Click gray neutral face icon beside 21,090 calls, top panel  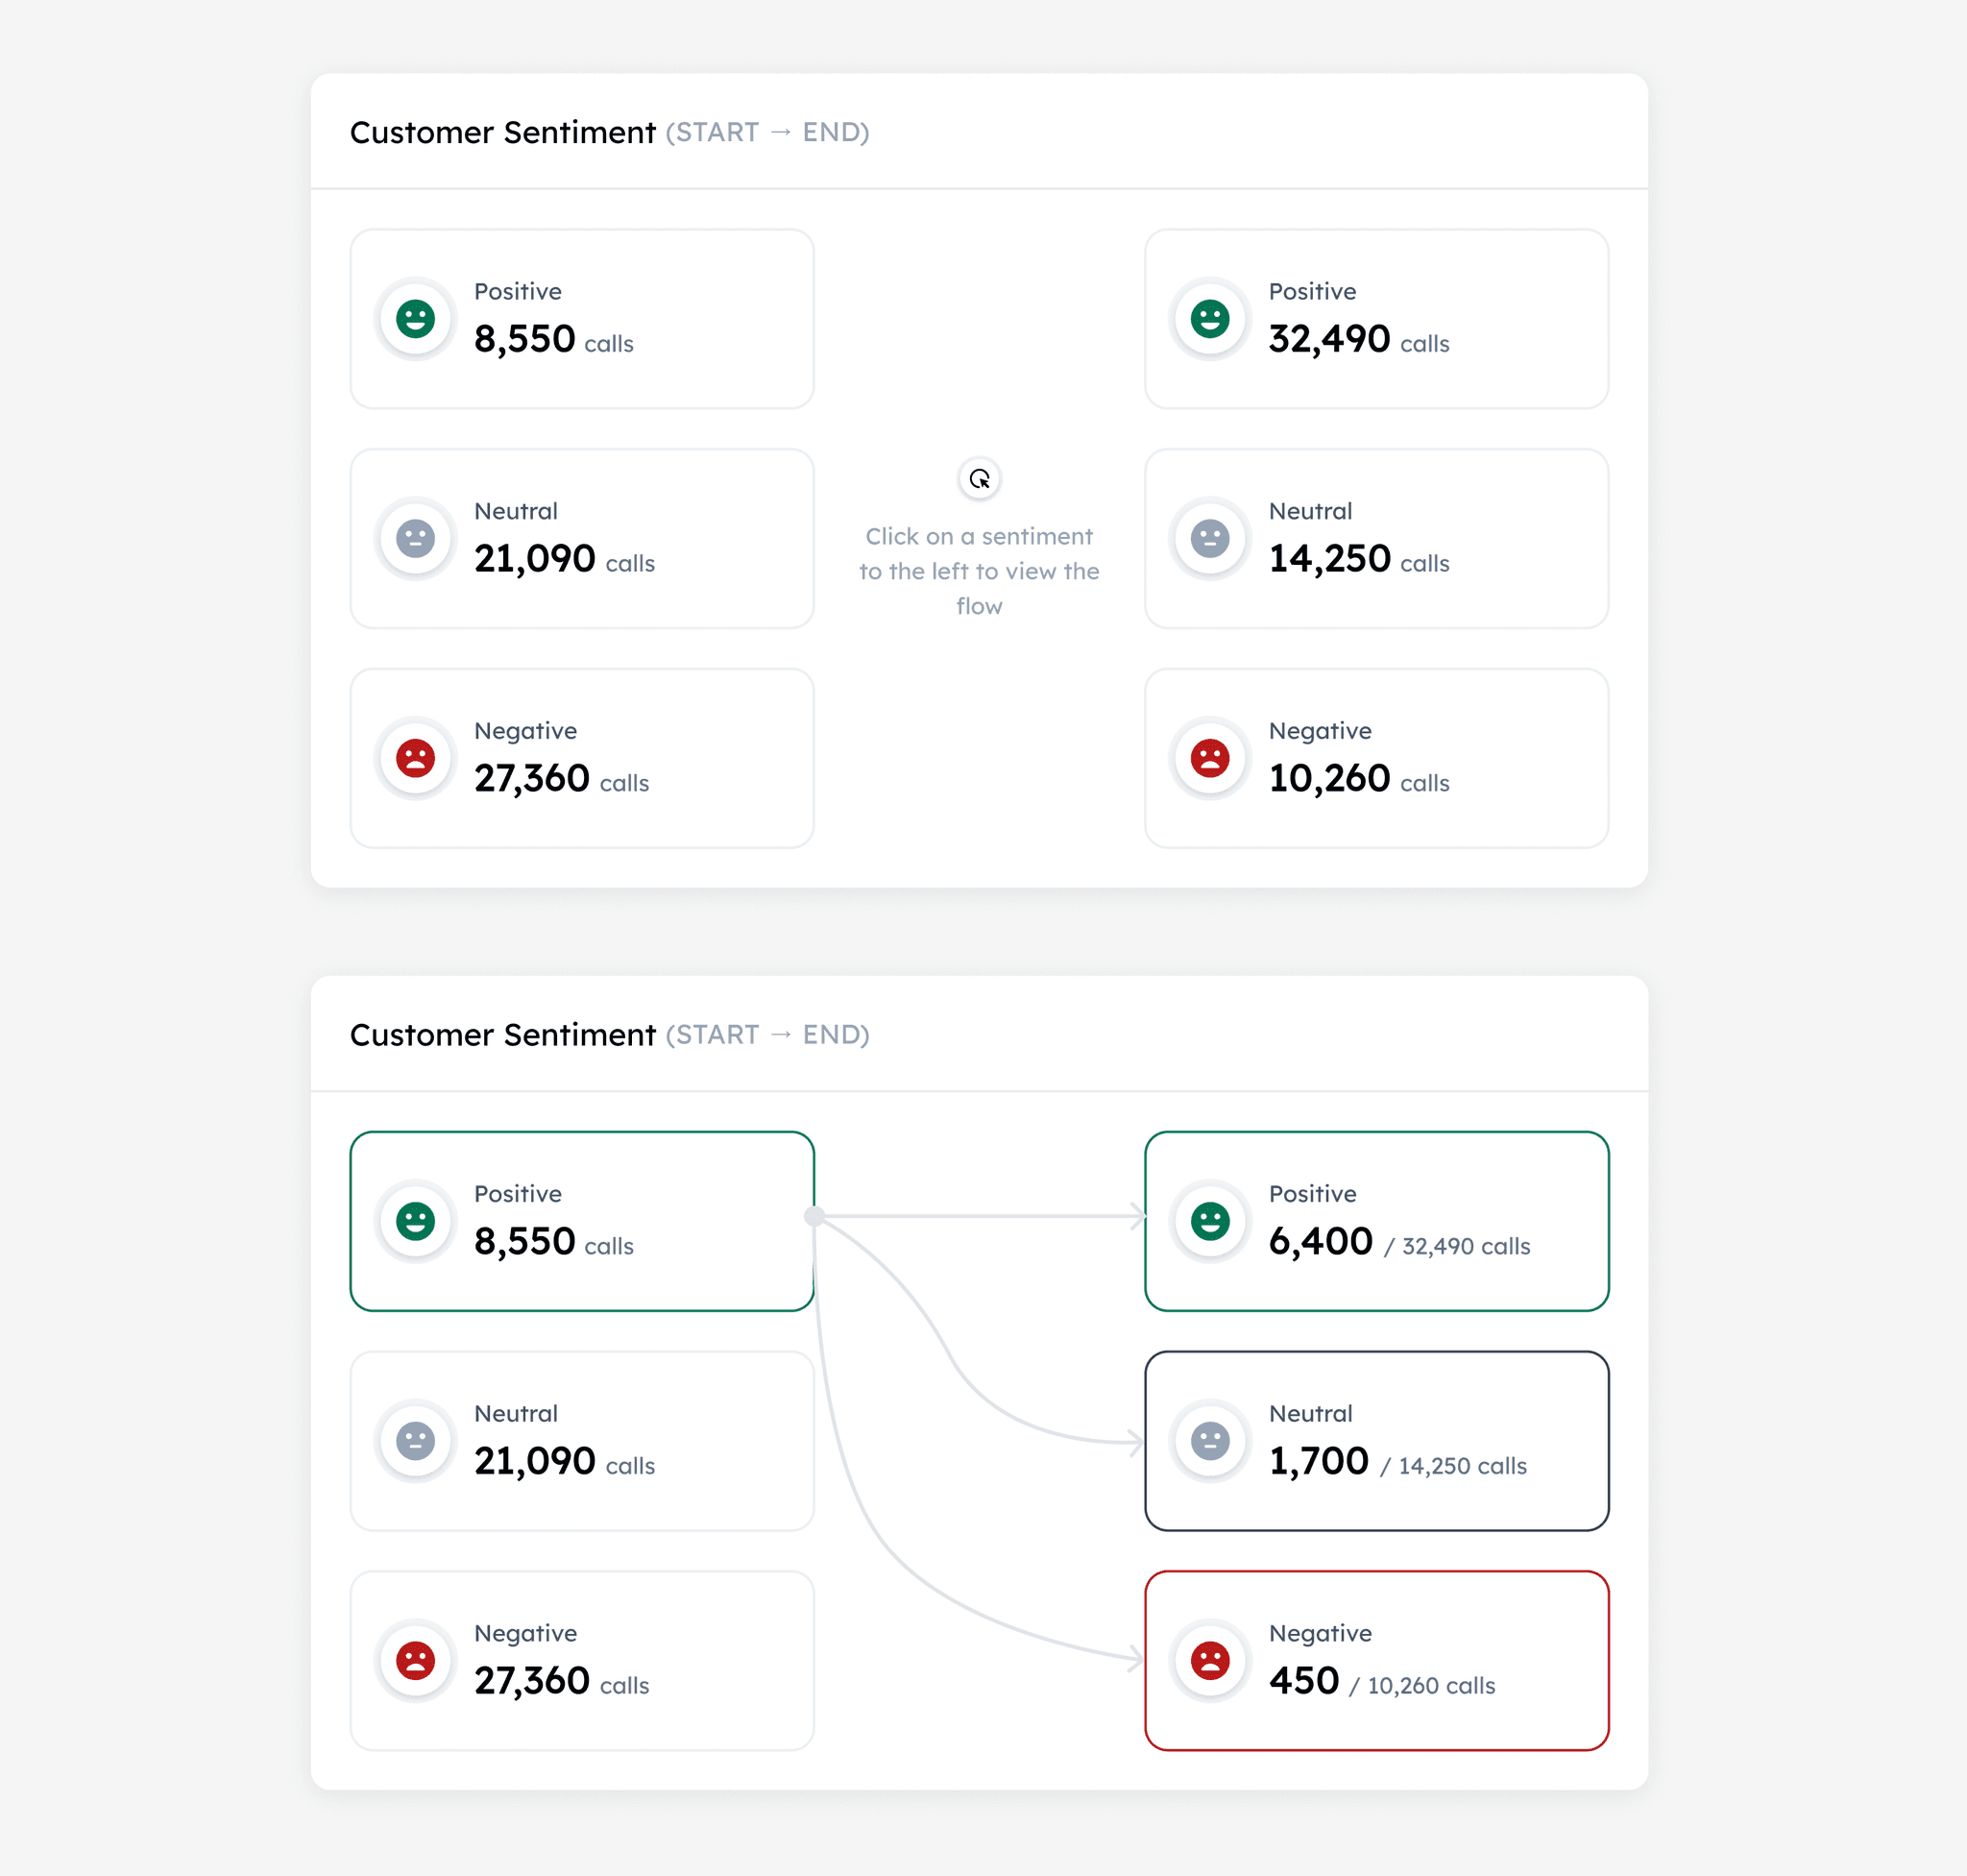(415, 539)
